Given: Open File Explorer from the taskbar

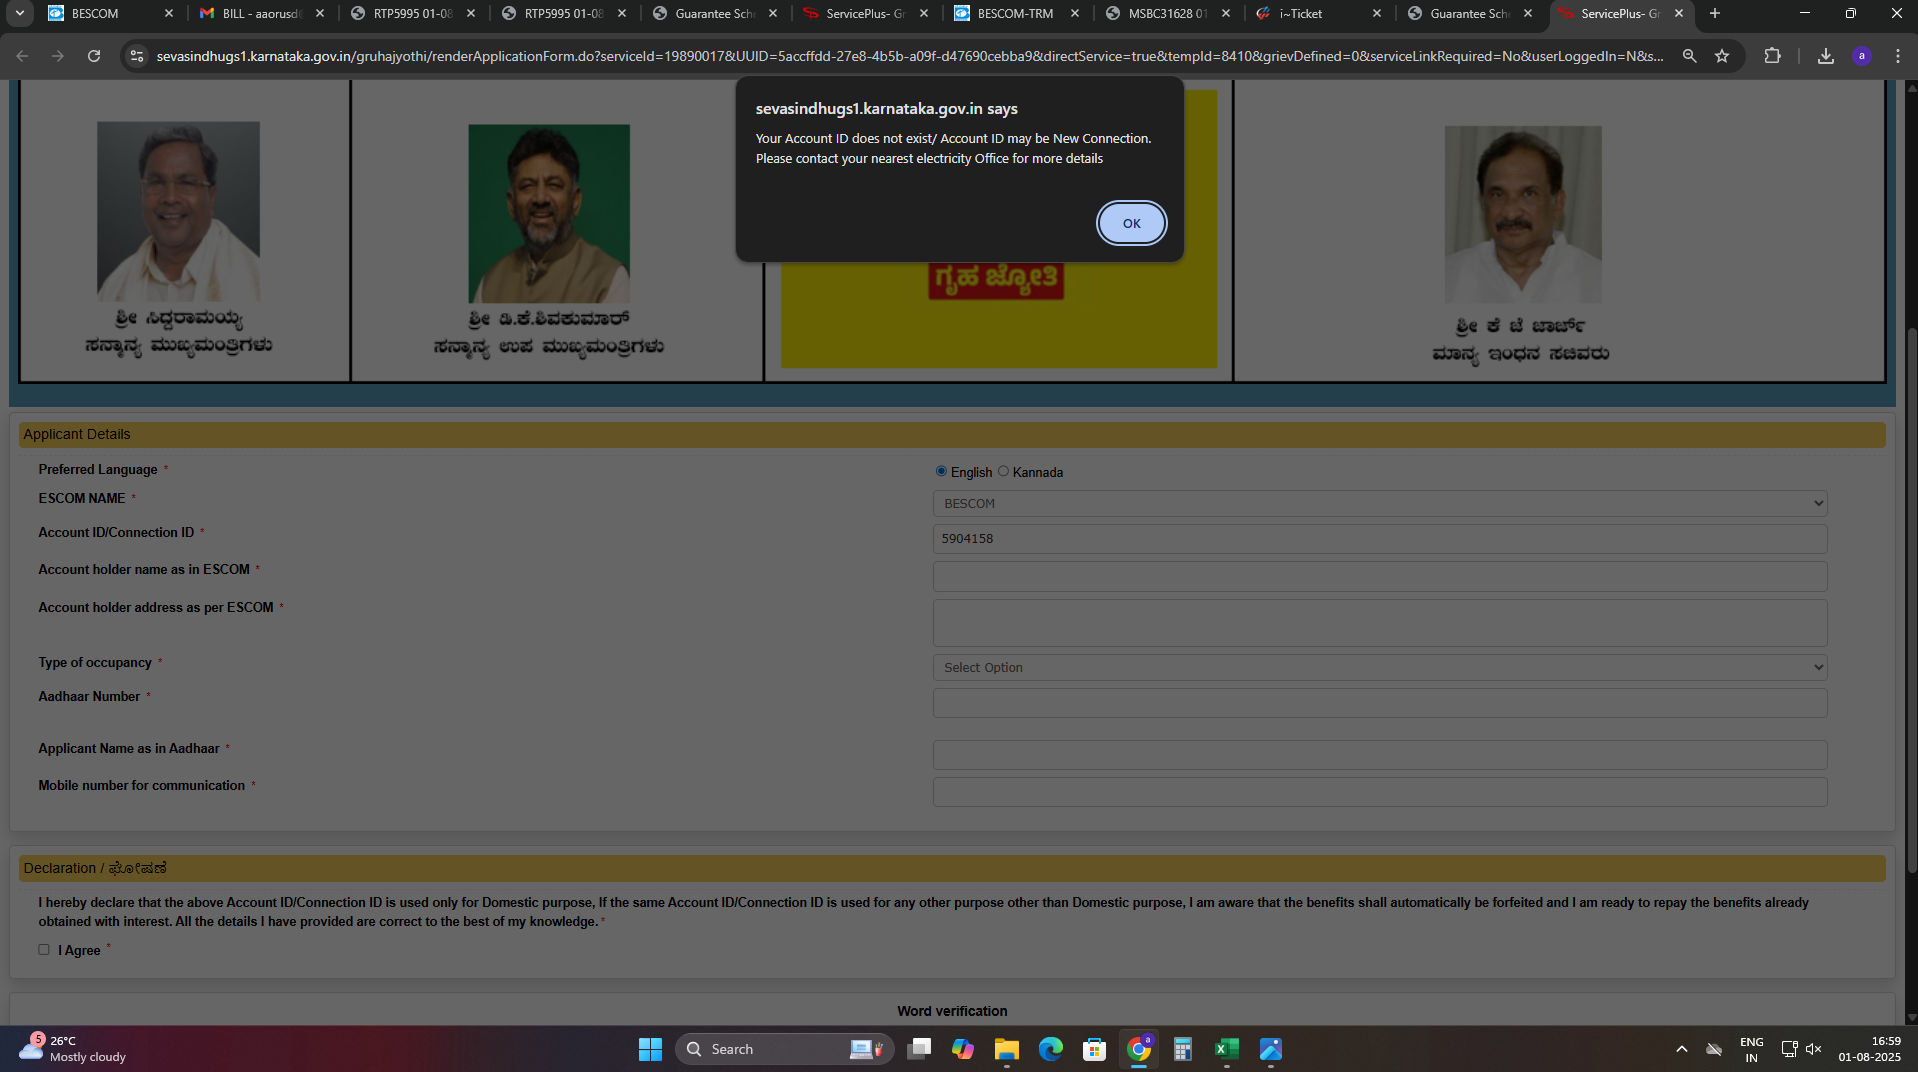Looking at the screenshot, I should coord(1006,1049).
